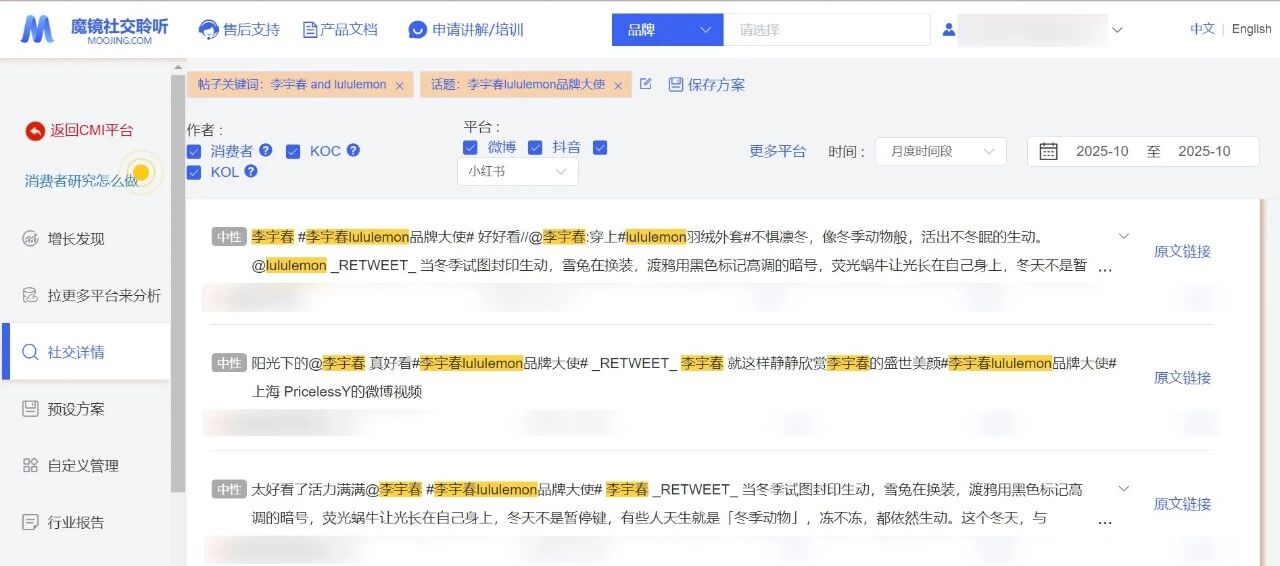This screenshot has width=1280, height=566.
Task: Remove the 帖子关键词 filter tag
Action: point(399,86)
